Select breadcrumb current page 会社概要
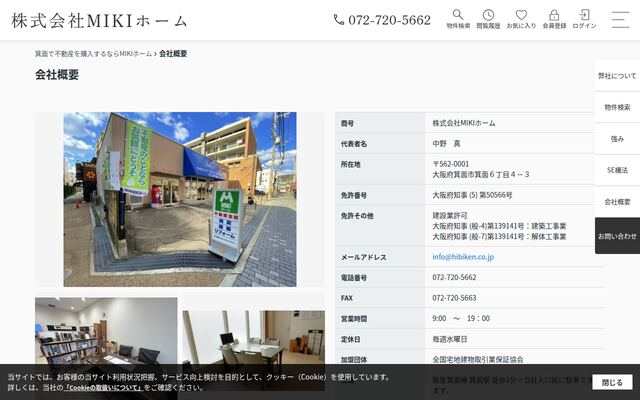Viewport: 640px width, 400px height. [x=173, y=53]
